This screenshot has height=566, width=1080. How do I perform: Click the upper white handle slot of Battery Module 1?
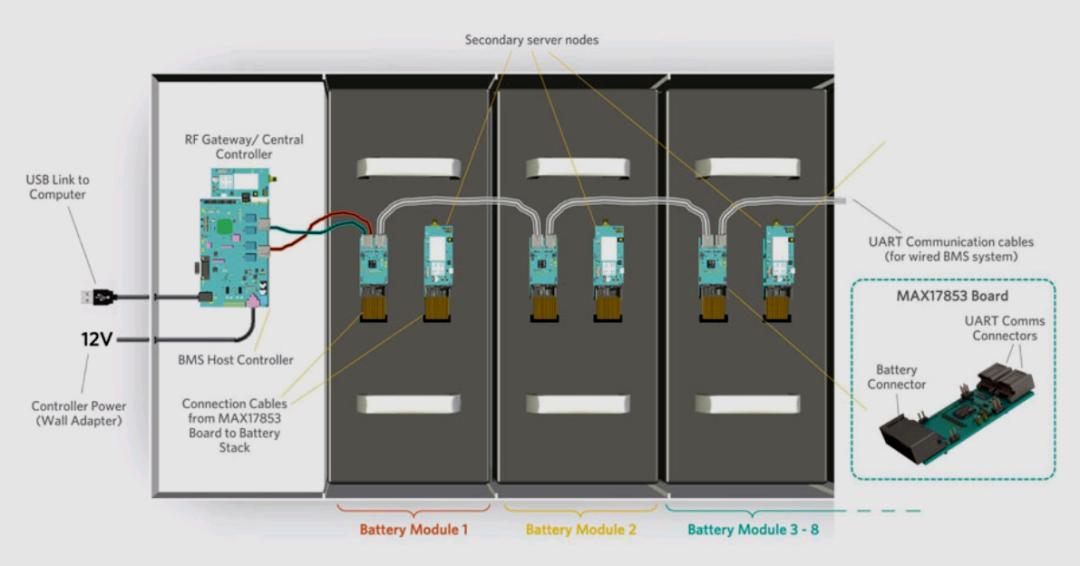pyautogui.click(x=410, y=167)
